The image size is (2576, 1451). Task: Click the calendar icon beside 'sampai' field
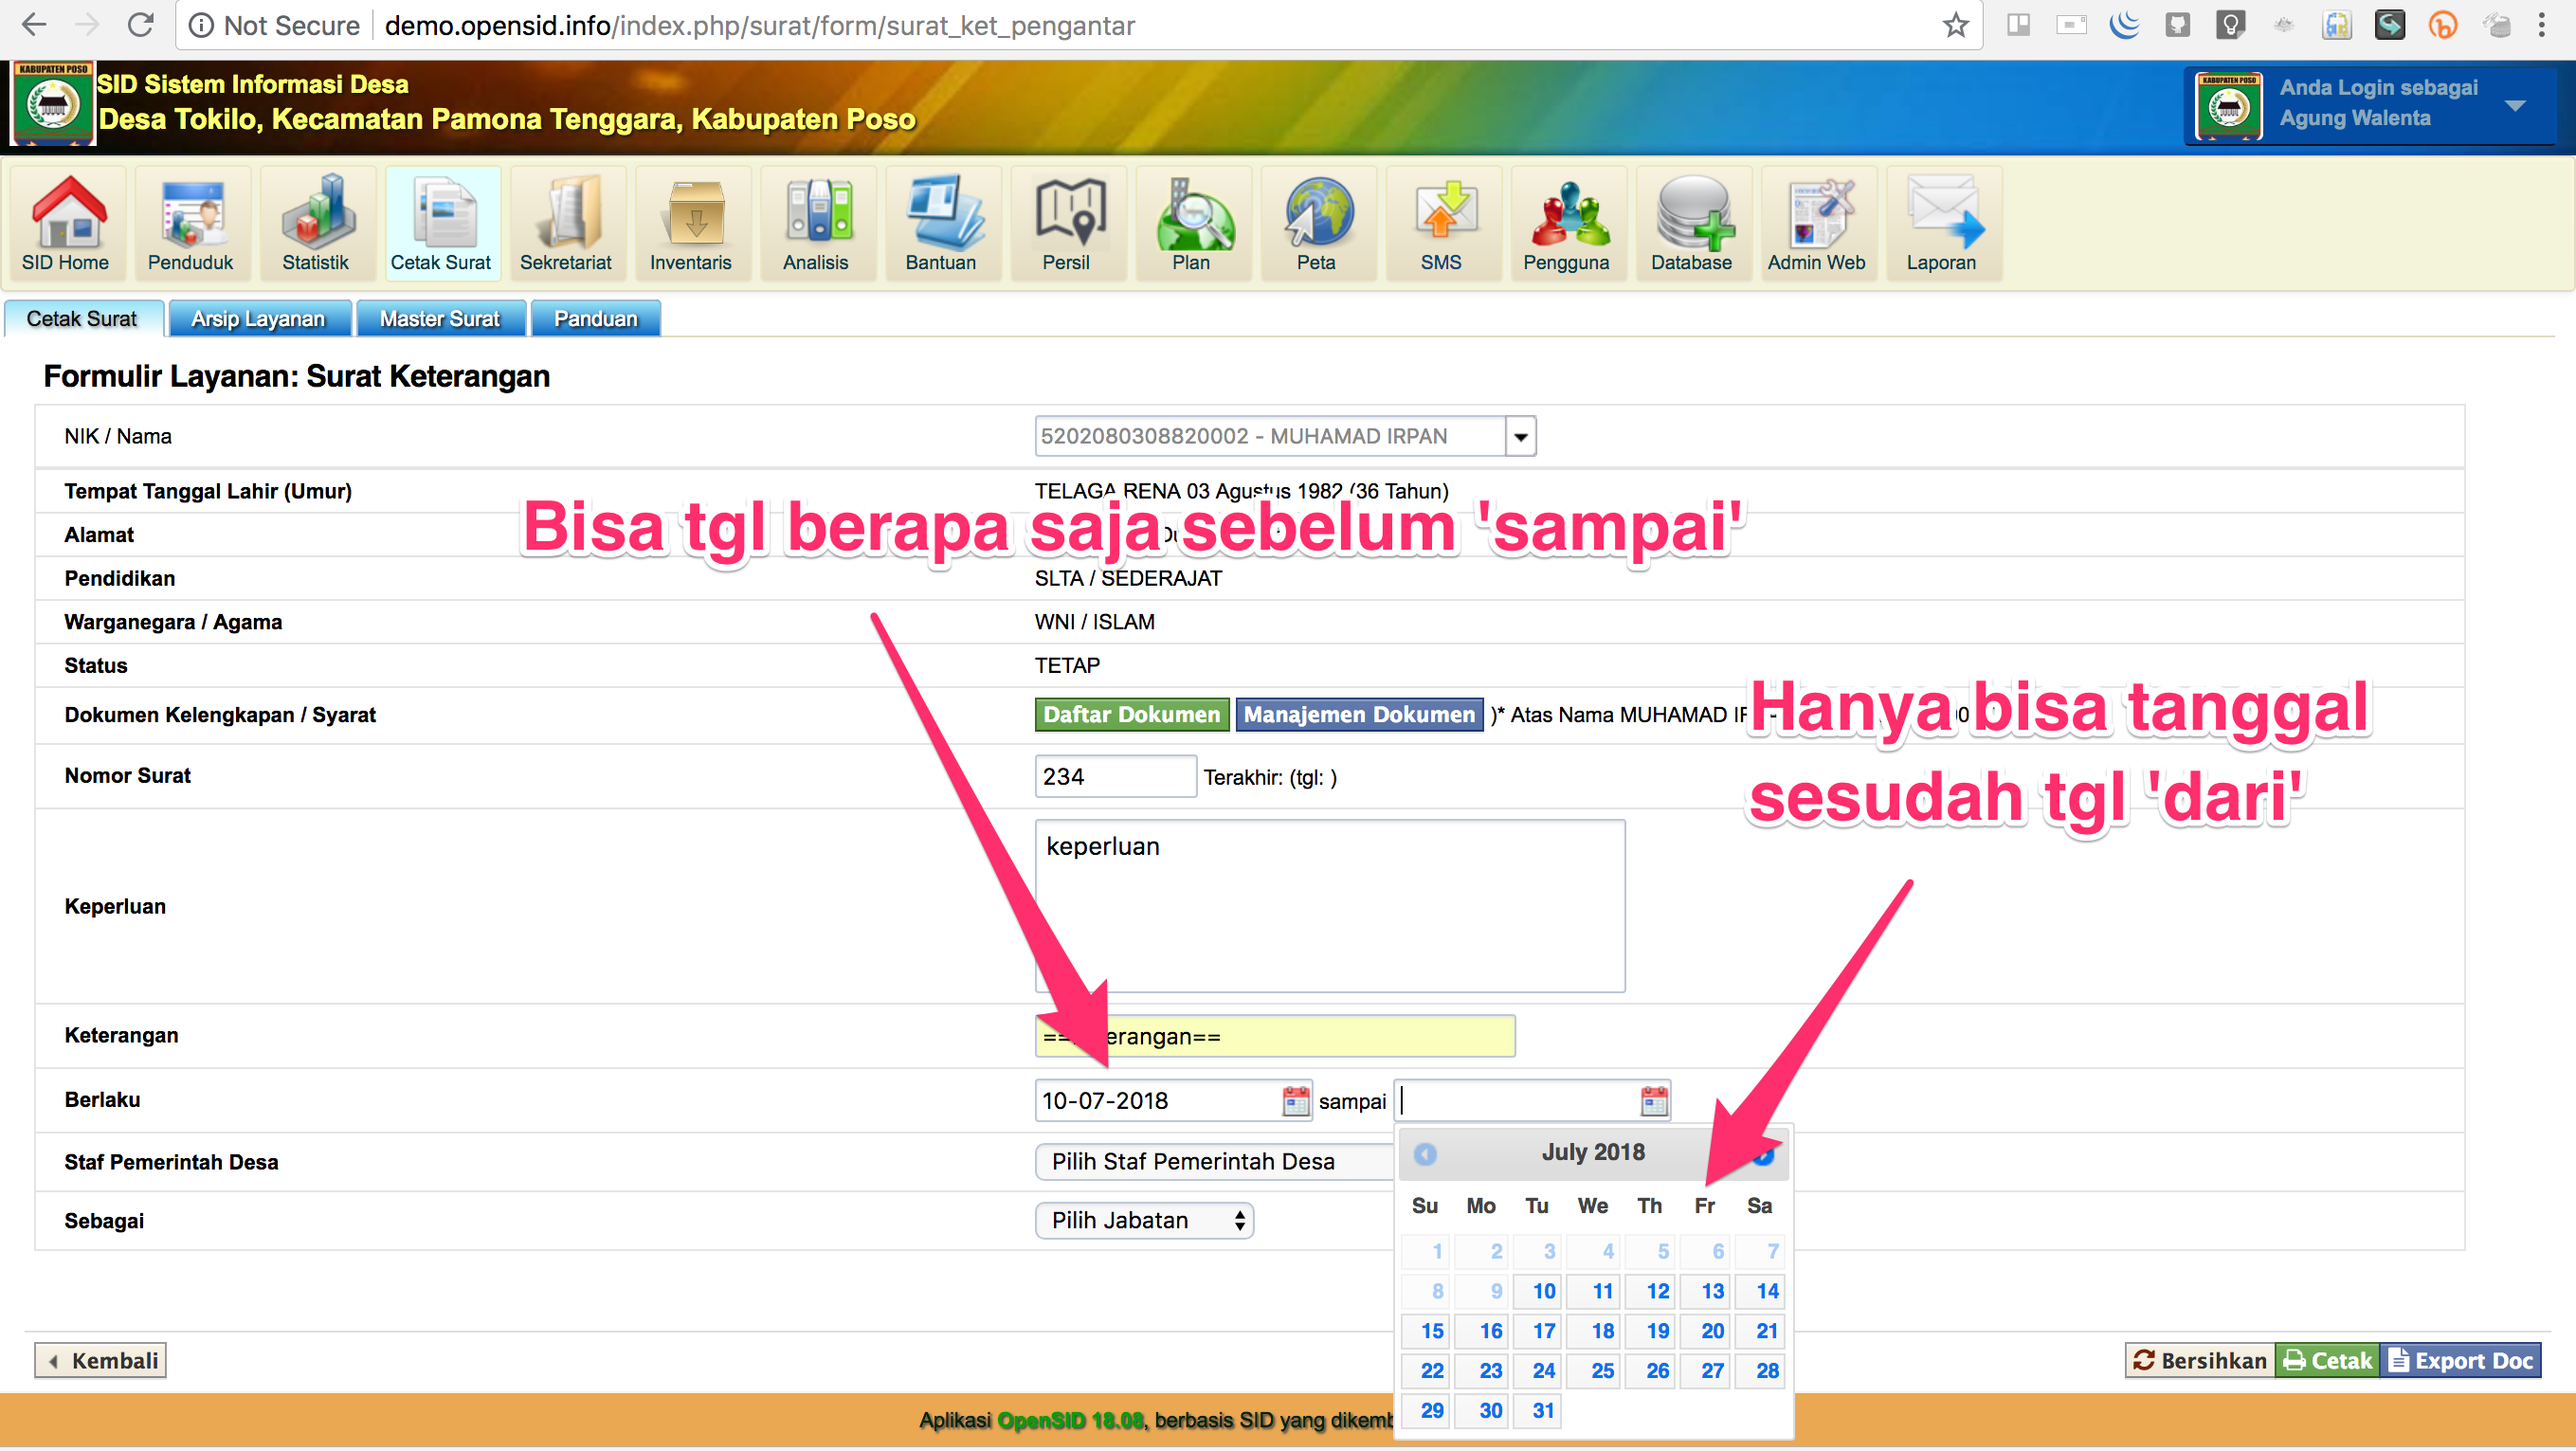[x=1652, y=1100]
